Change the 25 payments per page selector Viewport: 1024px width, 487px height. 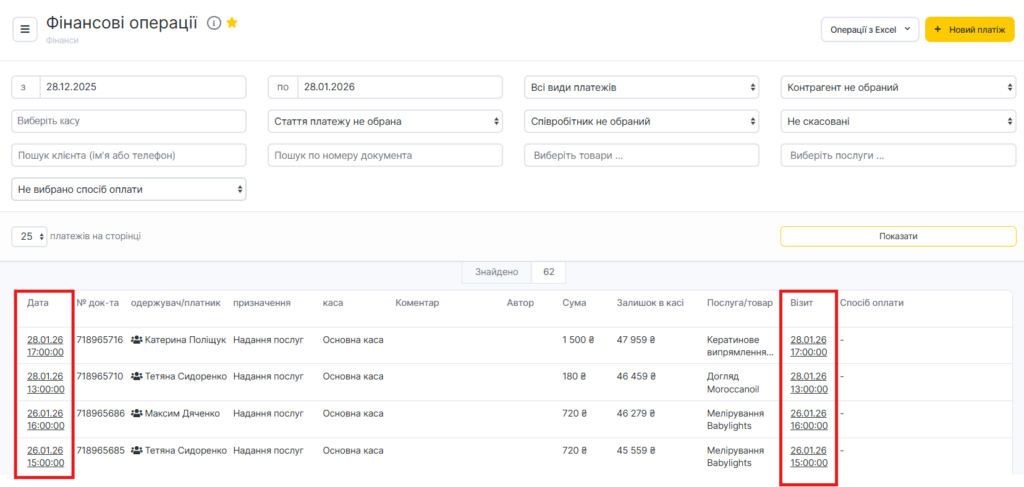click(30, 236)
